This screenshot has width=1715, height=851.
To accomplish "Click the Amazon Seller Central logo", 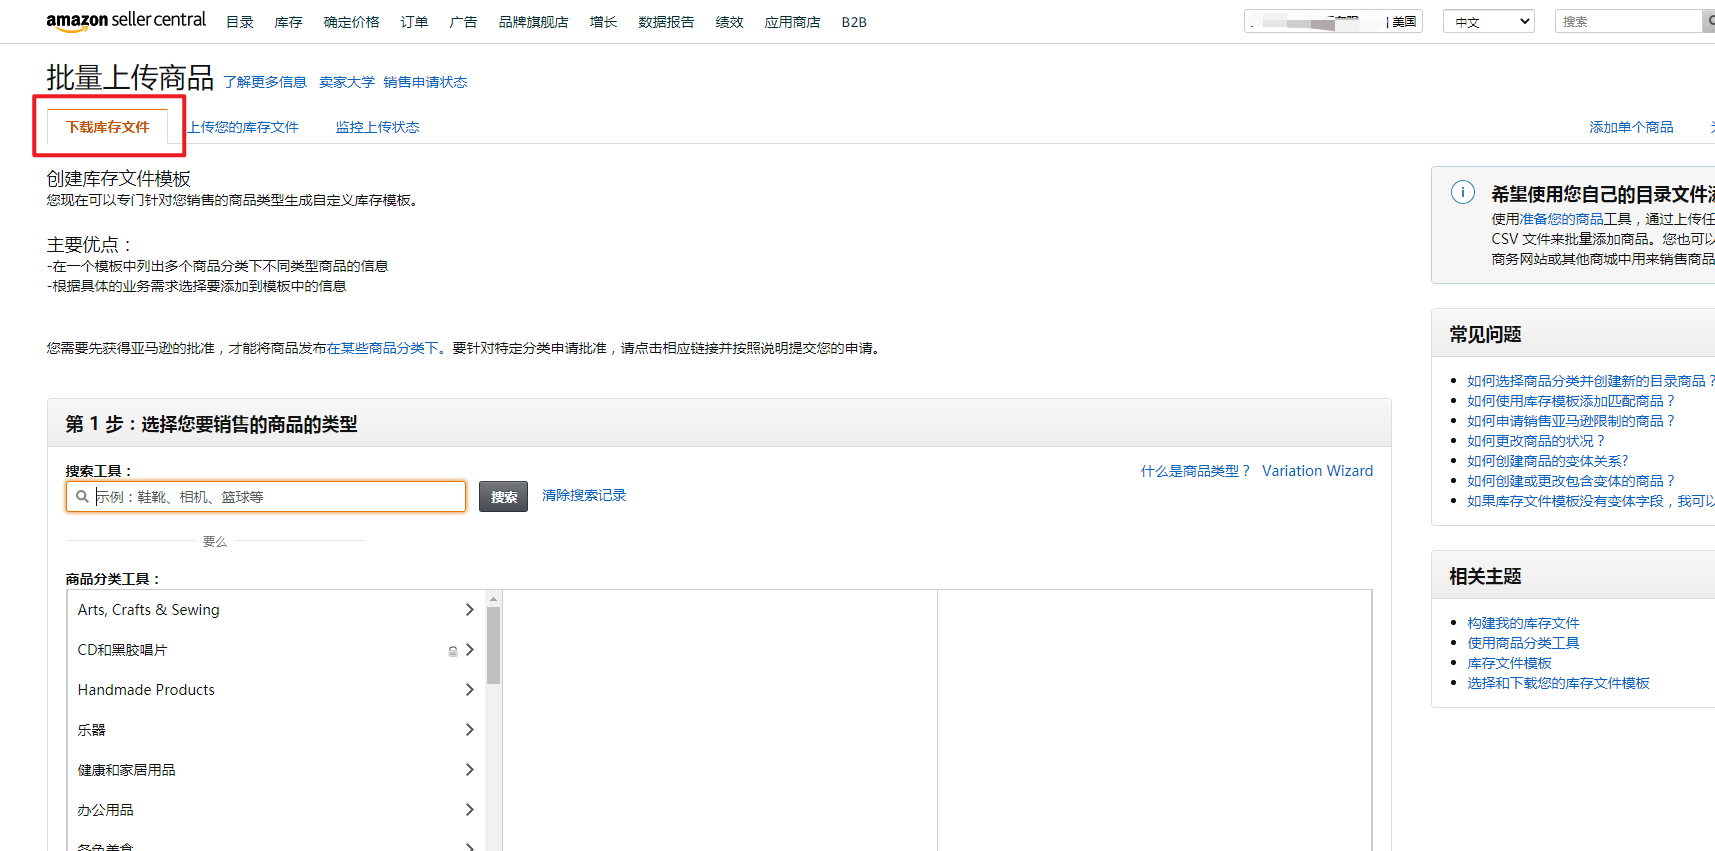I will pyautogui.click(x=126, y=21).
